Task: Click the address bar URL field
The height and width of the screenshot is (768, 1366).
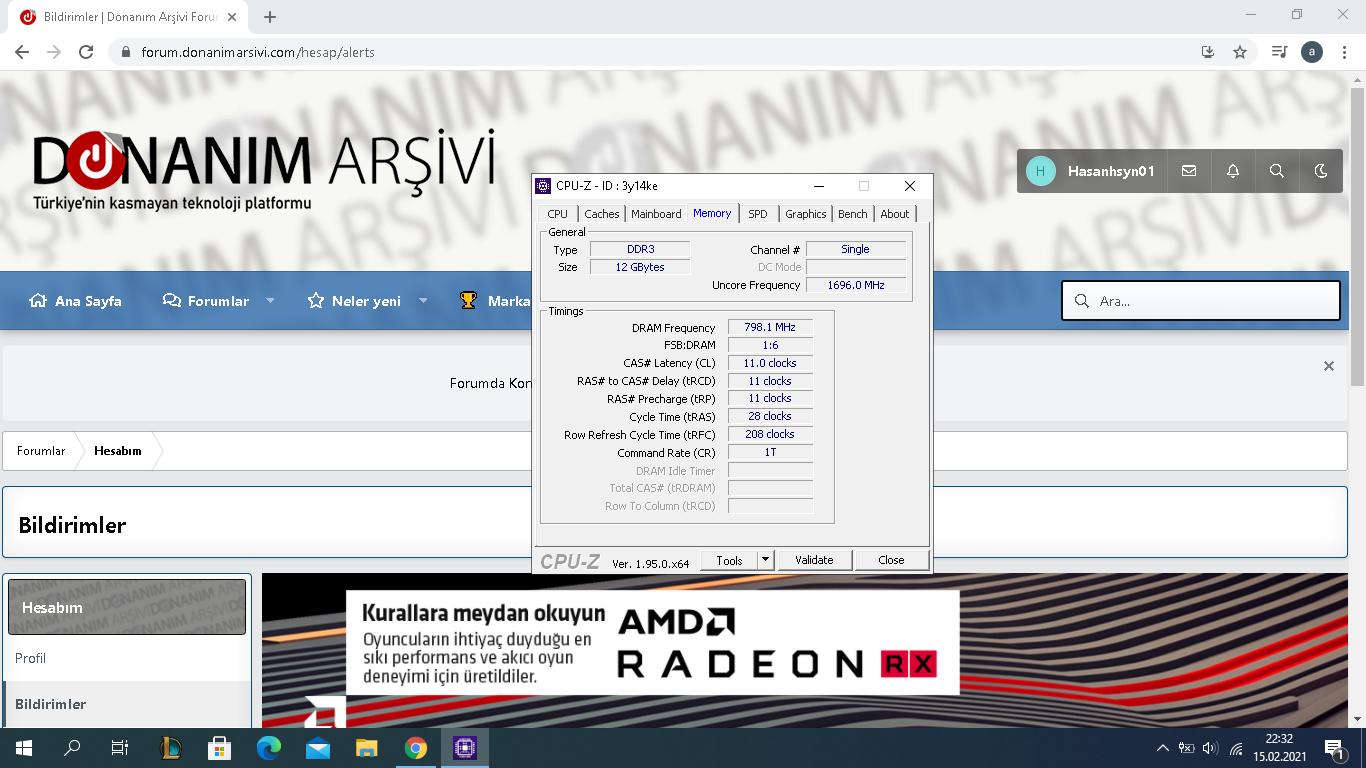Action: pyautogui.click(x=660, y=52)
